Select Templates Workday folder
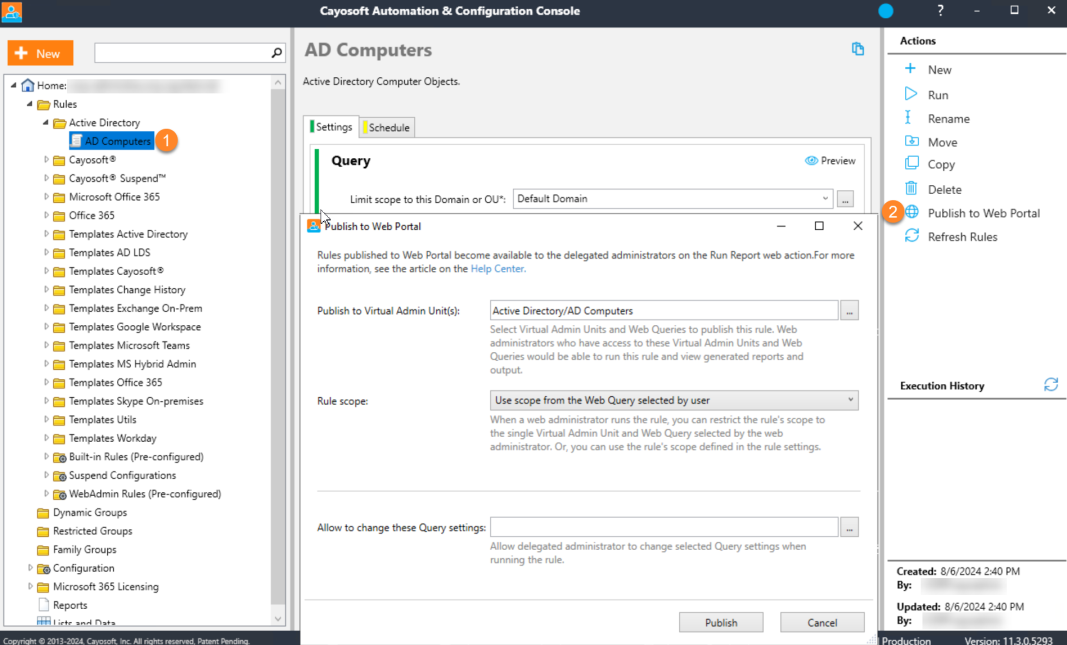The height and width of the screenshot is (645, 1067). pos(112,438)
